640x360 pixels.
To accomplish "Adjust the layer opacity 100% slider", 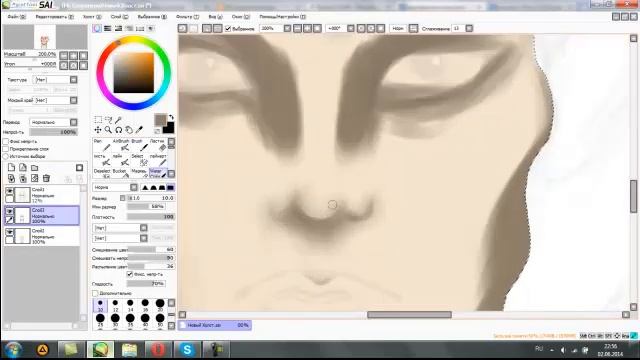I will [53, 132].
